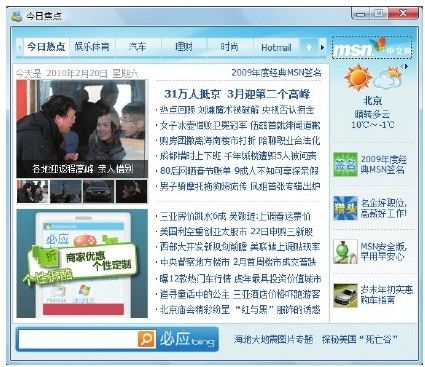Viewport: 425px width, 367px height.
Task: Select the 汽车 tab
Action: tap(137, 47)
